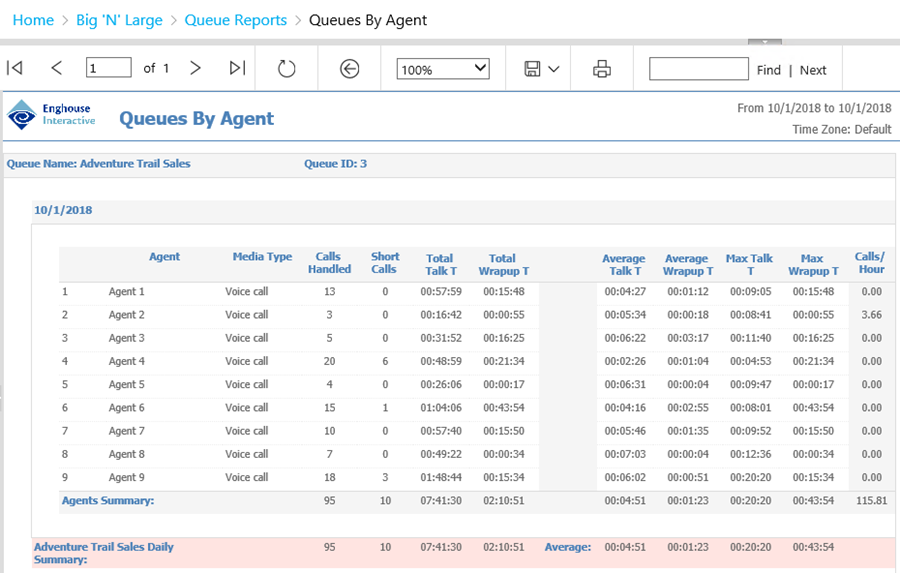Go to previous report page
The height and width of the screenshot is (573, 900).
pos(56,68)
